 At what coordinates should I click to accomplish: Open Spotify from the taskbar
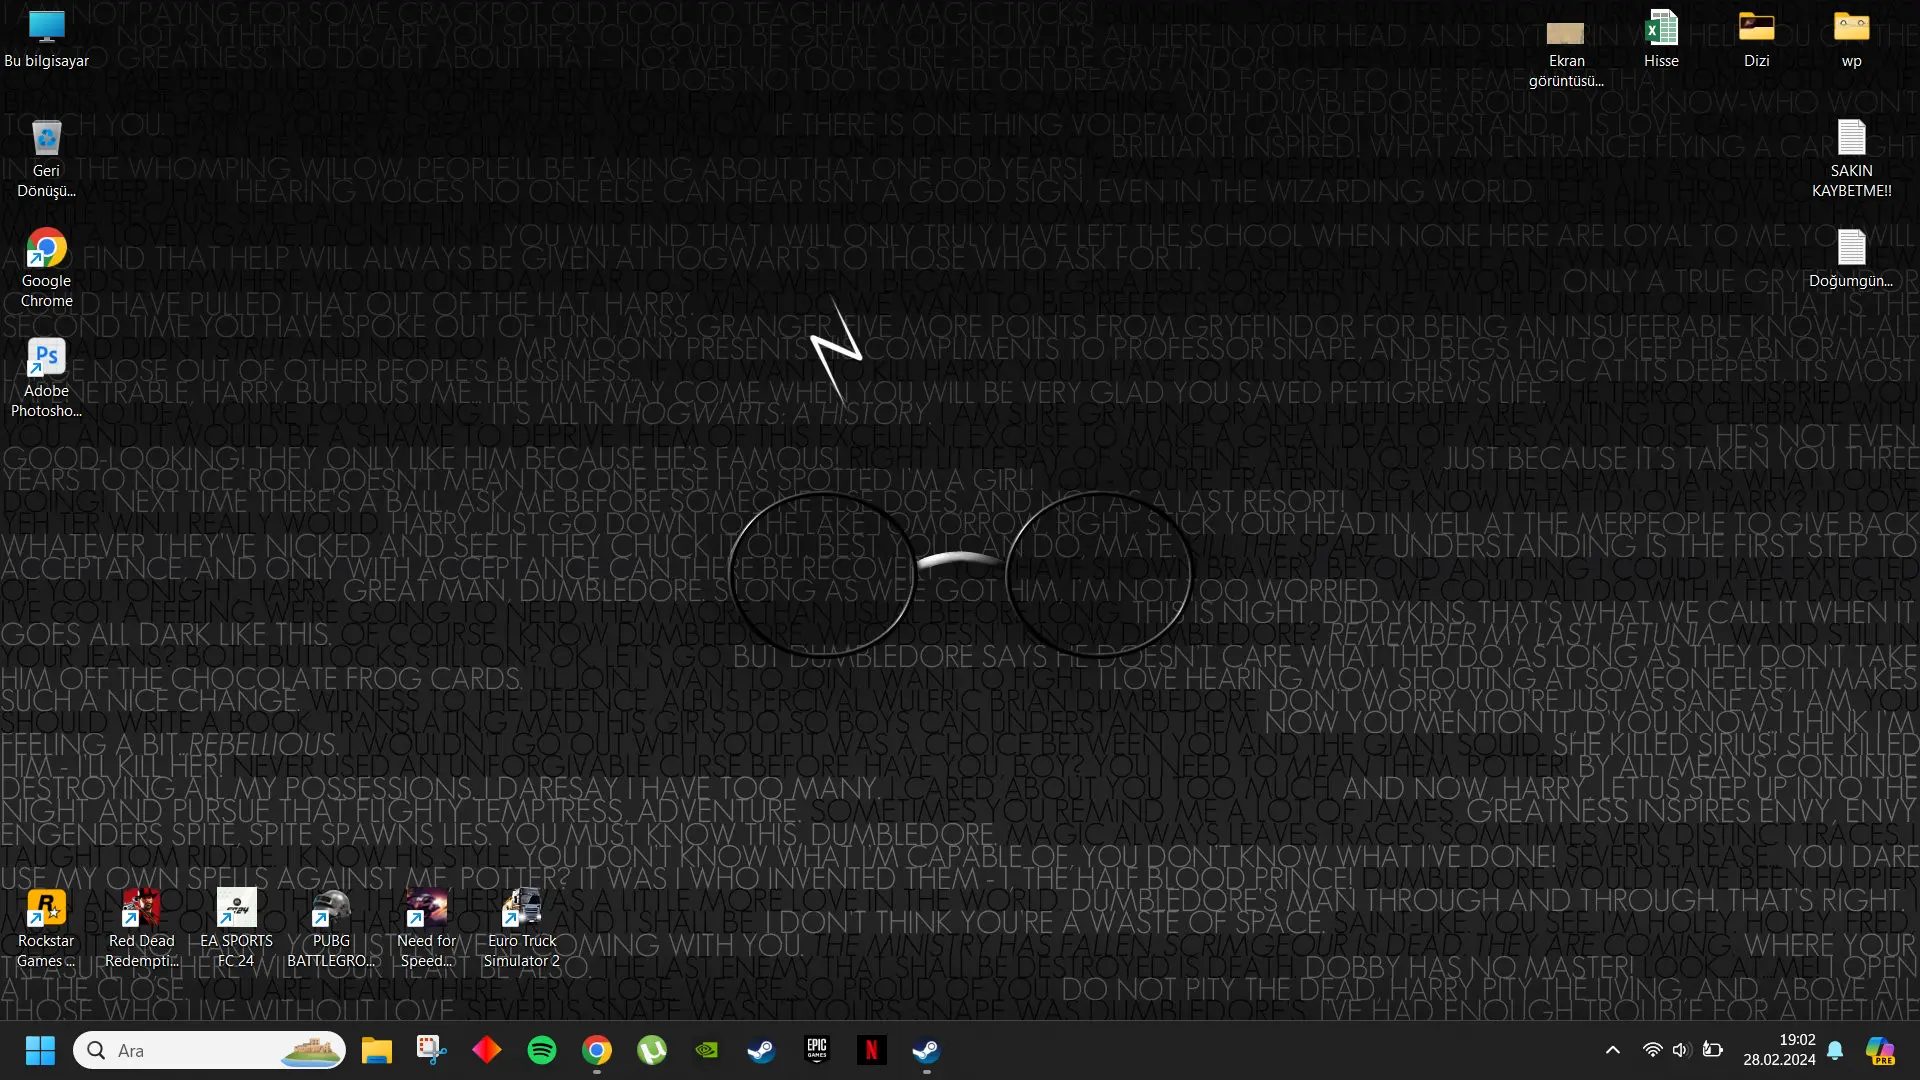[542, 1050]
